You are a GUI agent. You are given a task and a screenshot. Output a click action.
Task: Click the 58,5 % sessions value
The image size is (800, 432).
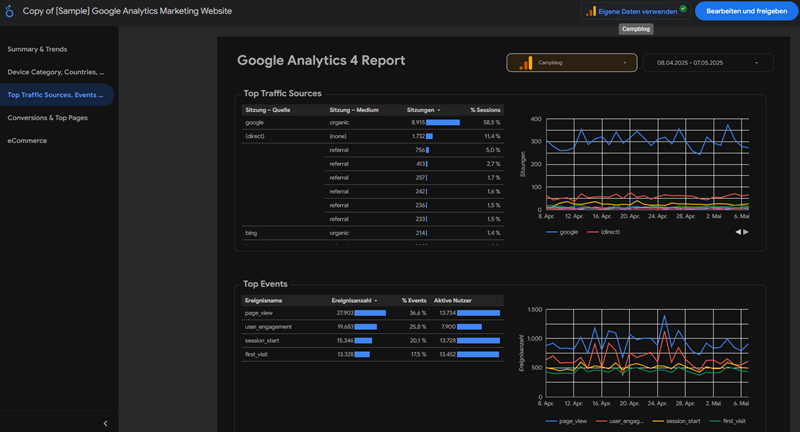coord(492,122)
